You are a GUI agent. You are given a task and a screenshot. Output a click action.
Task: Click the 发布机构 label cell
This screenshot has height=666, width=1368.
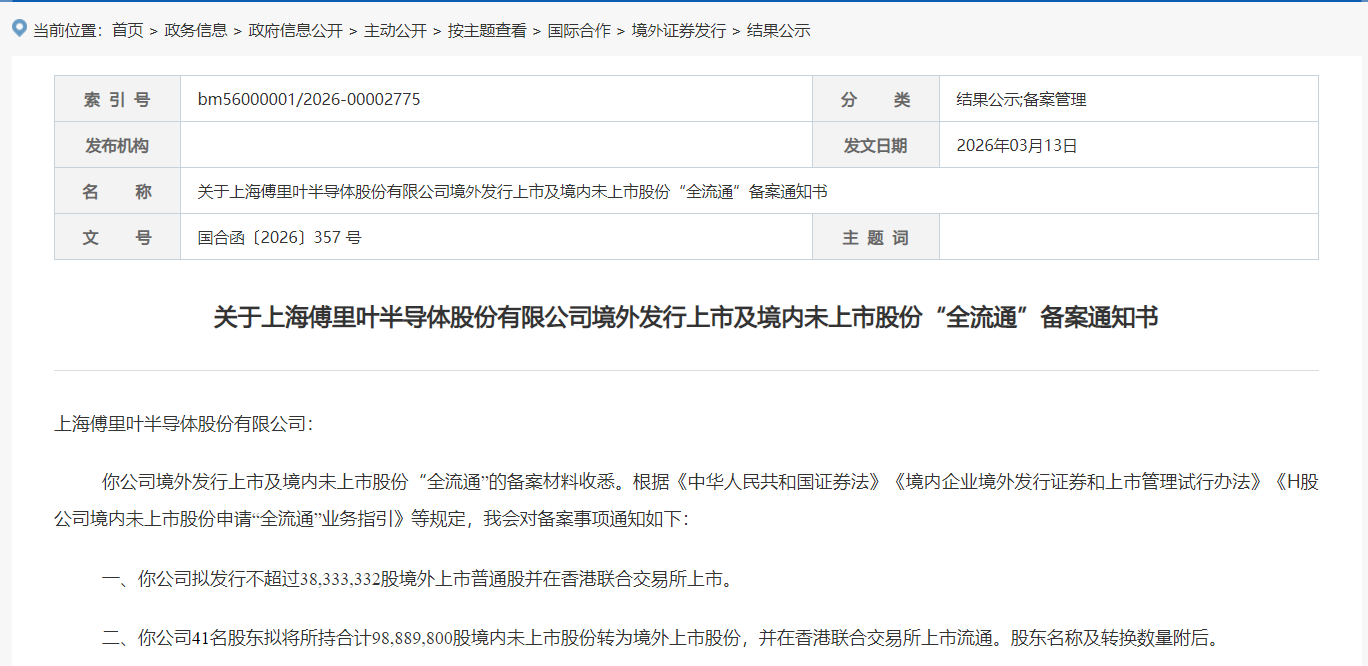coord(117,145)
